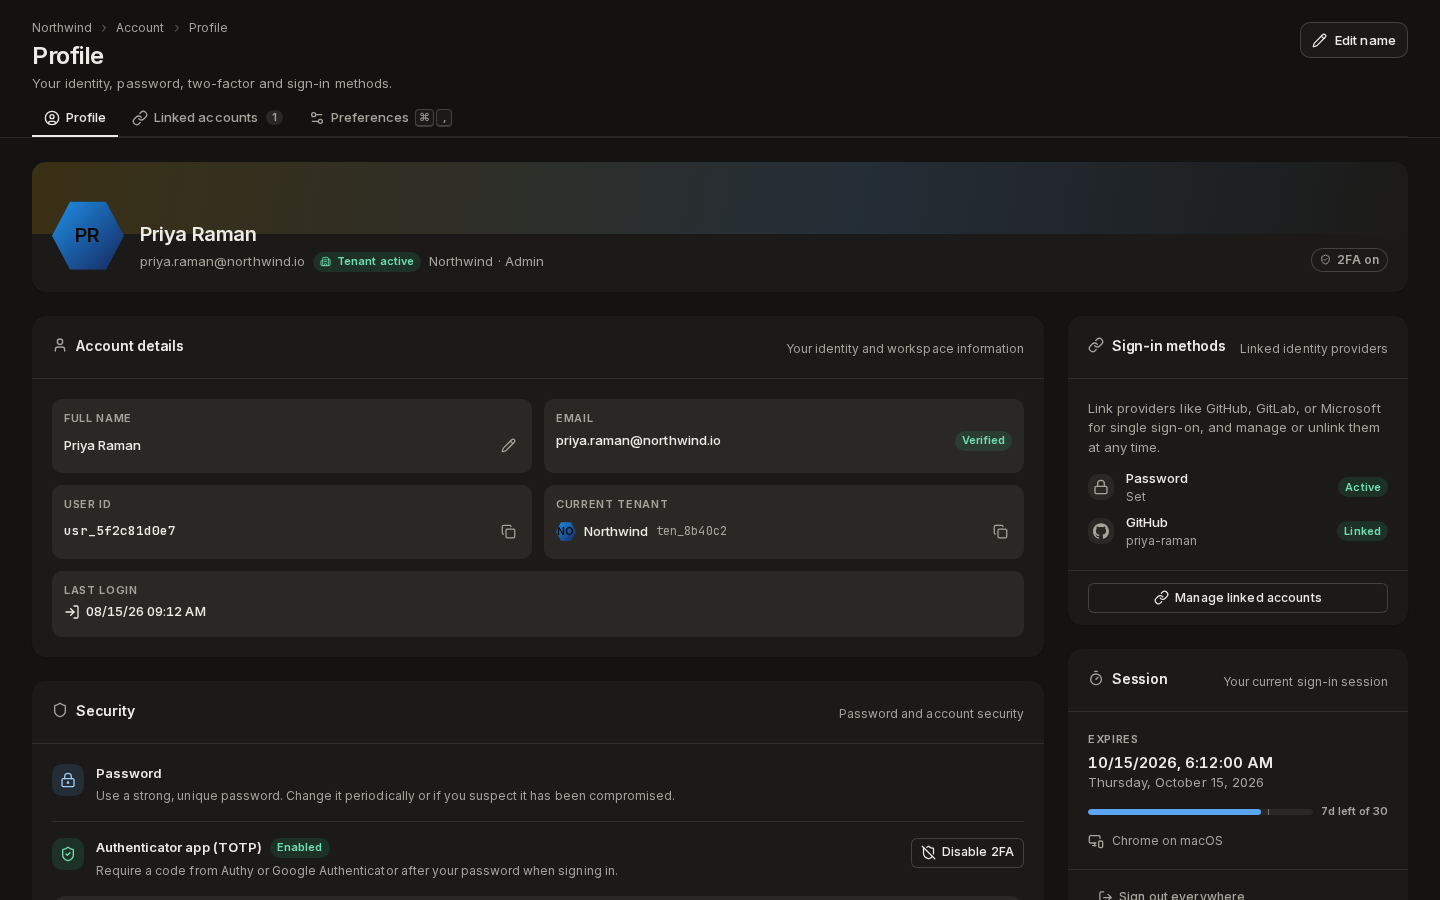Image resolution: width=1440 pixels, height=900 pixels.
Task: Go to Northwind in the breadcrumb
Action: click(62, 28)
